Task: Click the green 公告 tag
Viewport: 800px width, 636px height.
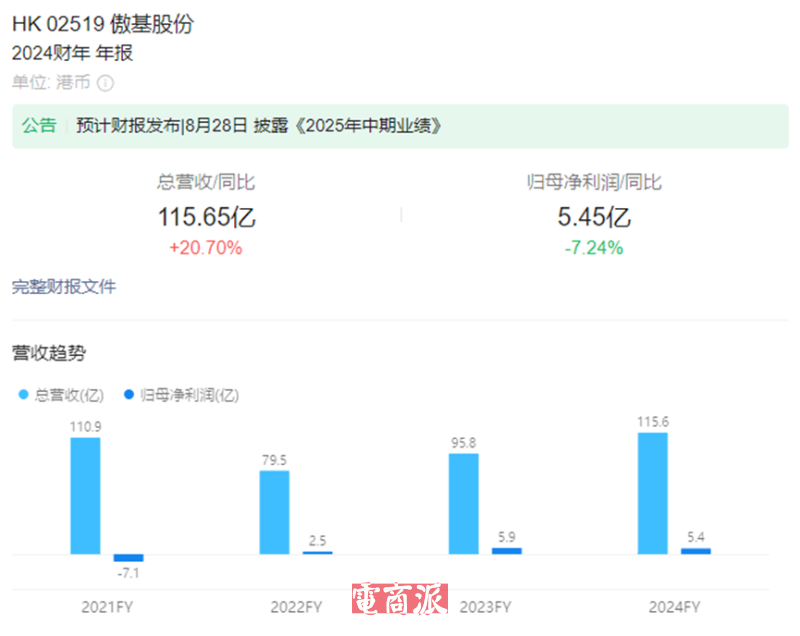Action: (x=40, y=126)
